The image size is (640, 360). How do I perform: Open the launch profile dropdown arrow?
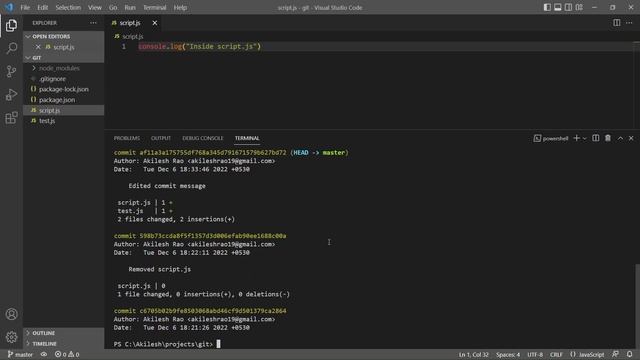coord(584,139)
